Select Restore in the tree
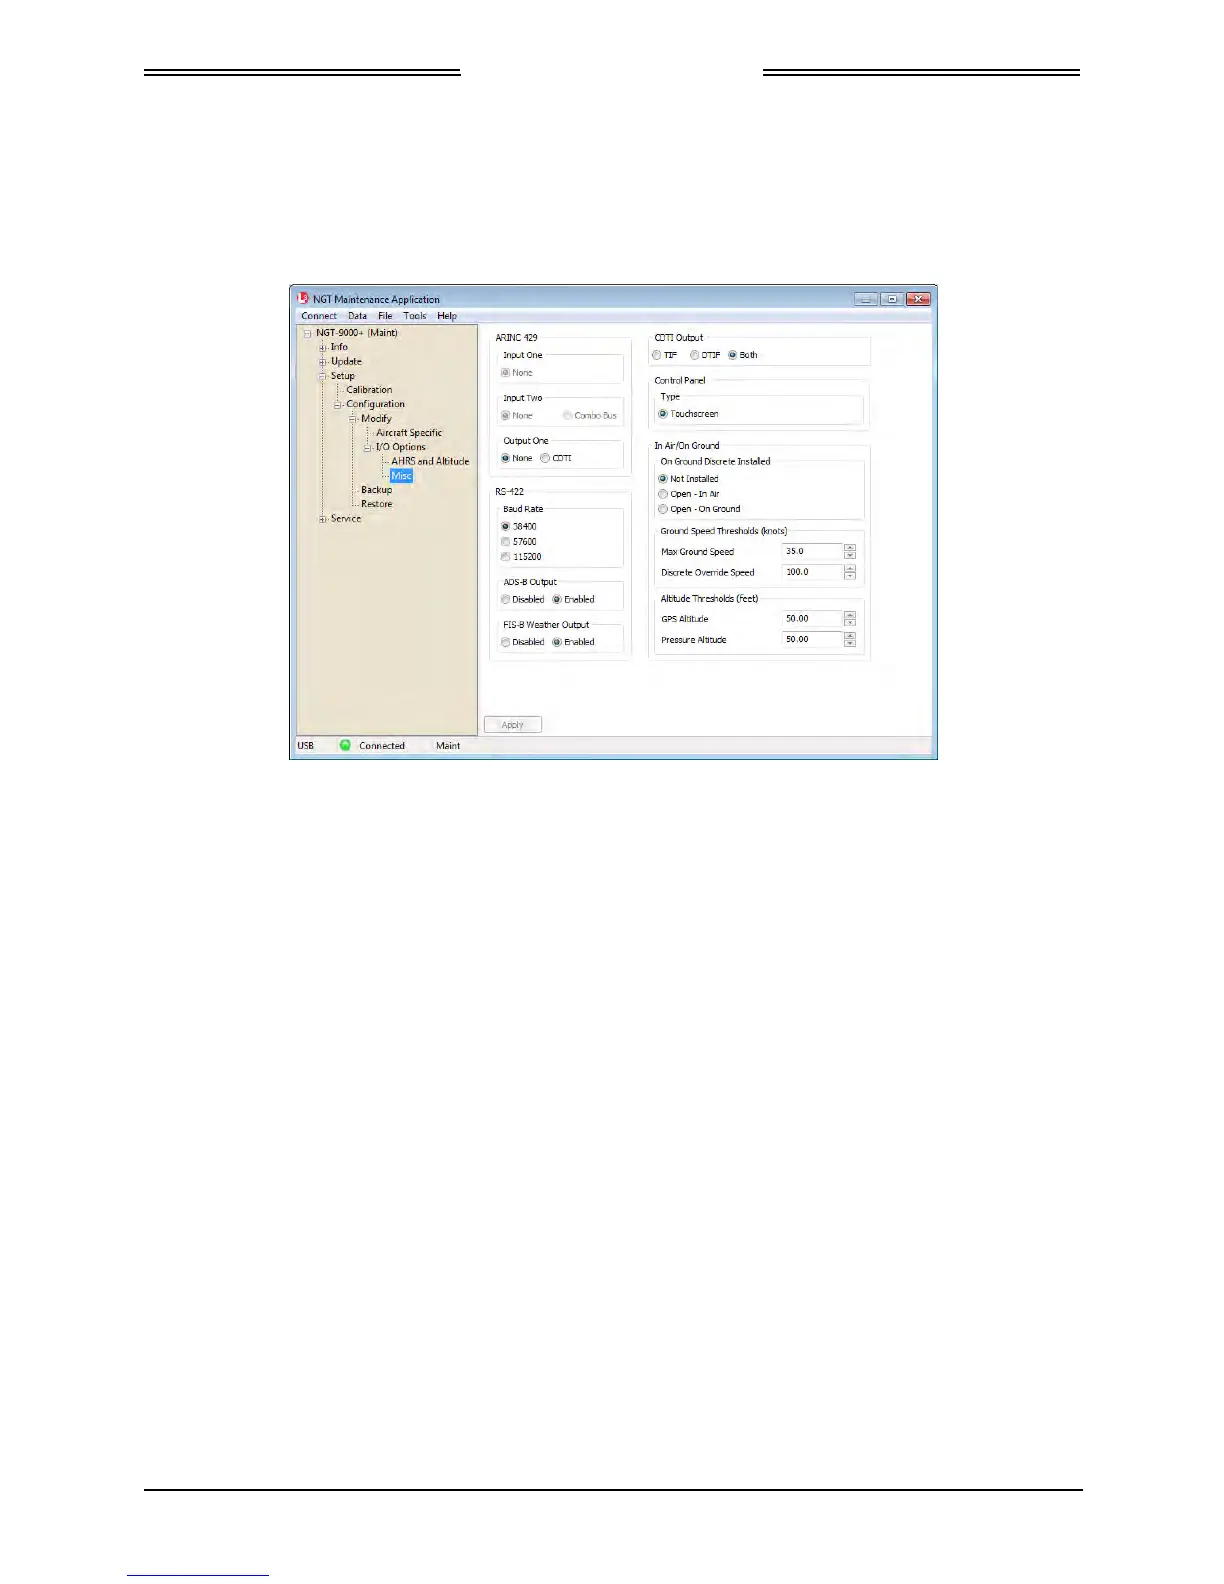 376,504
